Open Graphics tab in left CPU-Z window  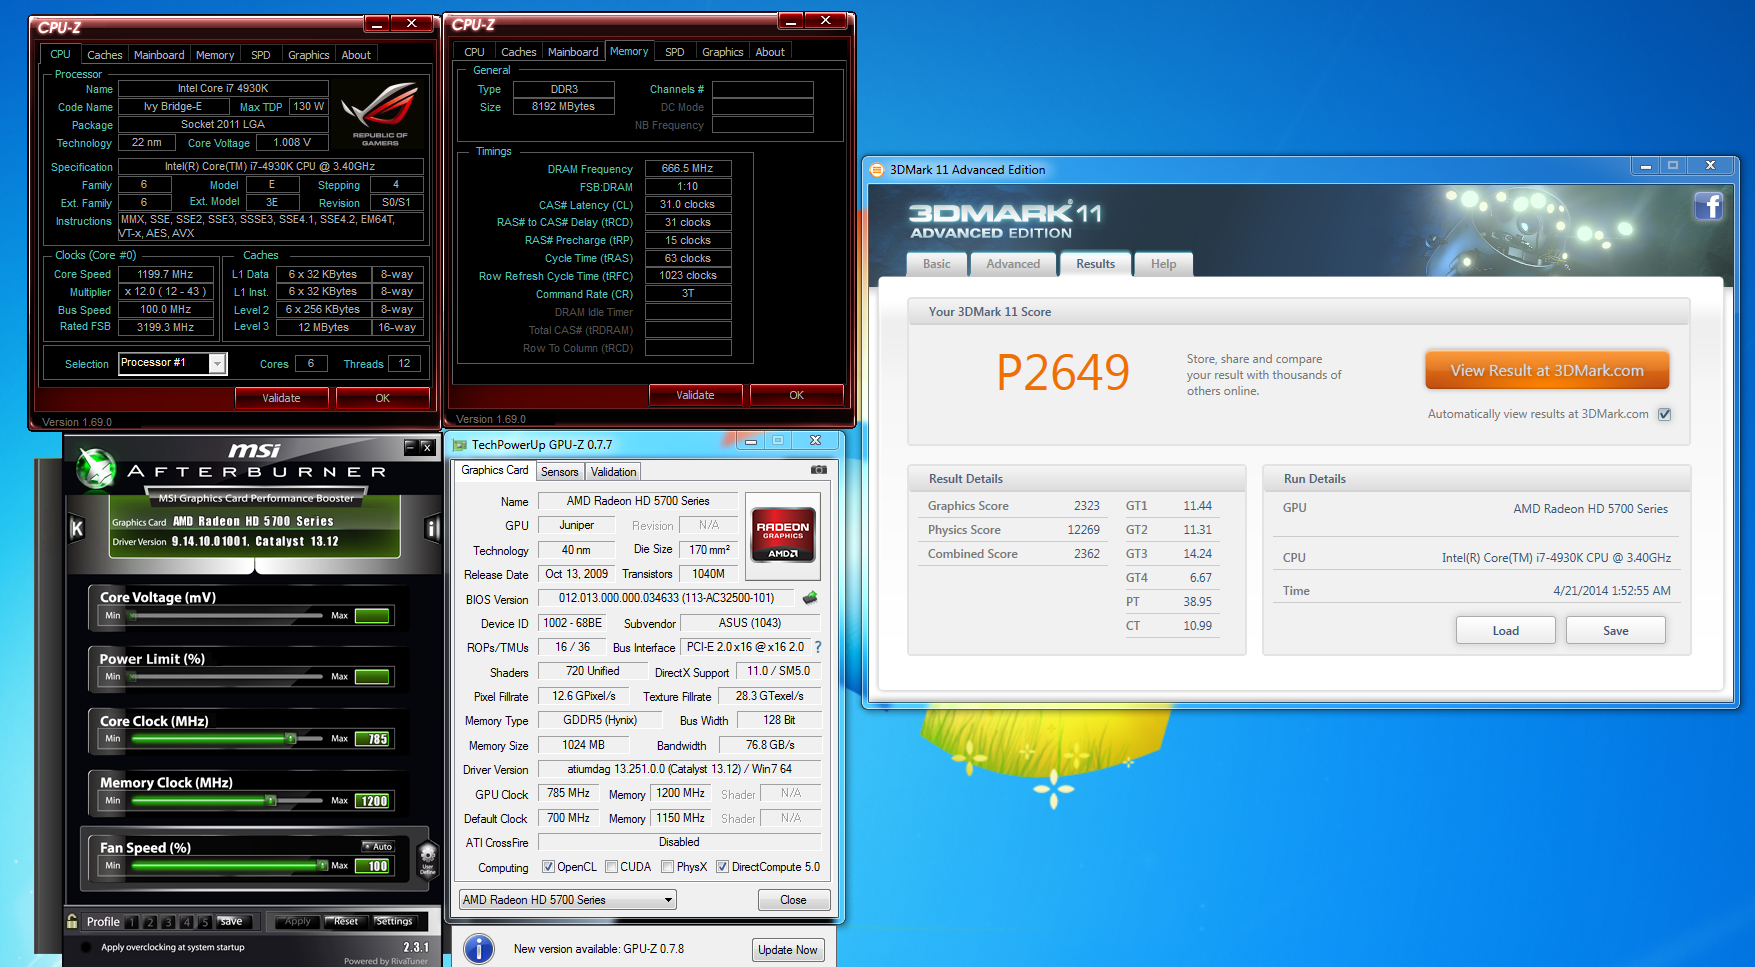point(308,55)
